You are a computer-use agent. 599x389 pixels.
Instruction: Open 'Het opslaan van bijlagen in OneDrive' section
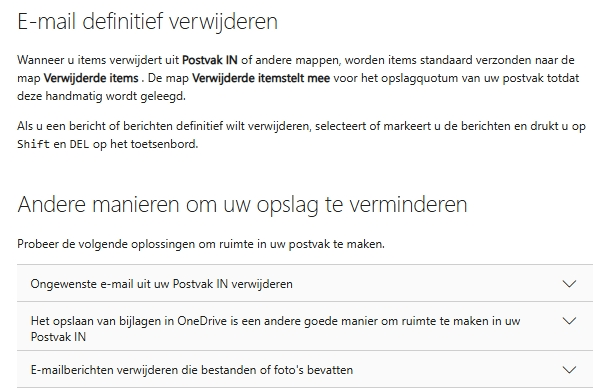(x=305, y=326)
